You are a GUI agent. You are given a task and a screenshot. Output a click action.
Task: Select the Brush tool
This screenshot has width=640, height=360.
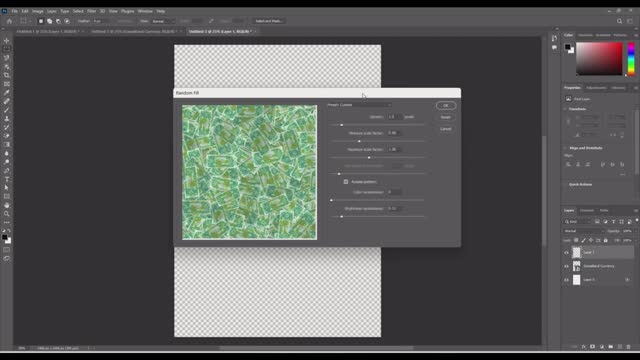[7, 110]
